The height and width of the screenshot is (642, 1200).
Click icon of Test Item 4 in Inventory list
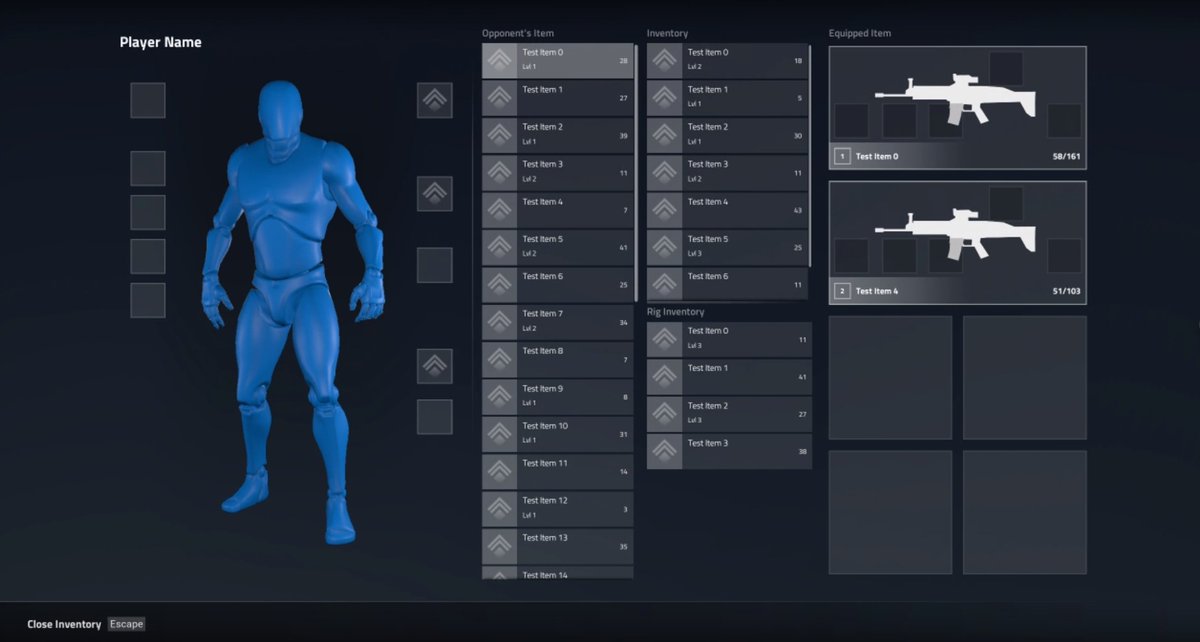[664, 210]
